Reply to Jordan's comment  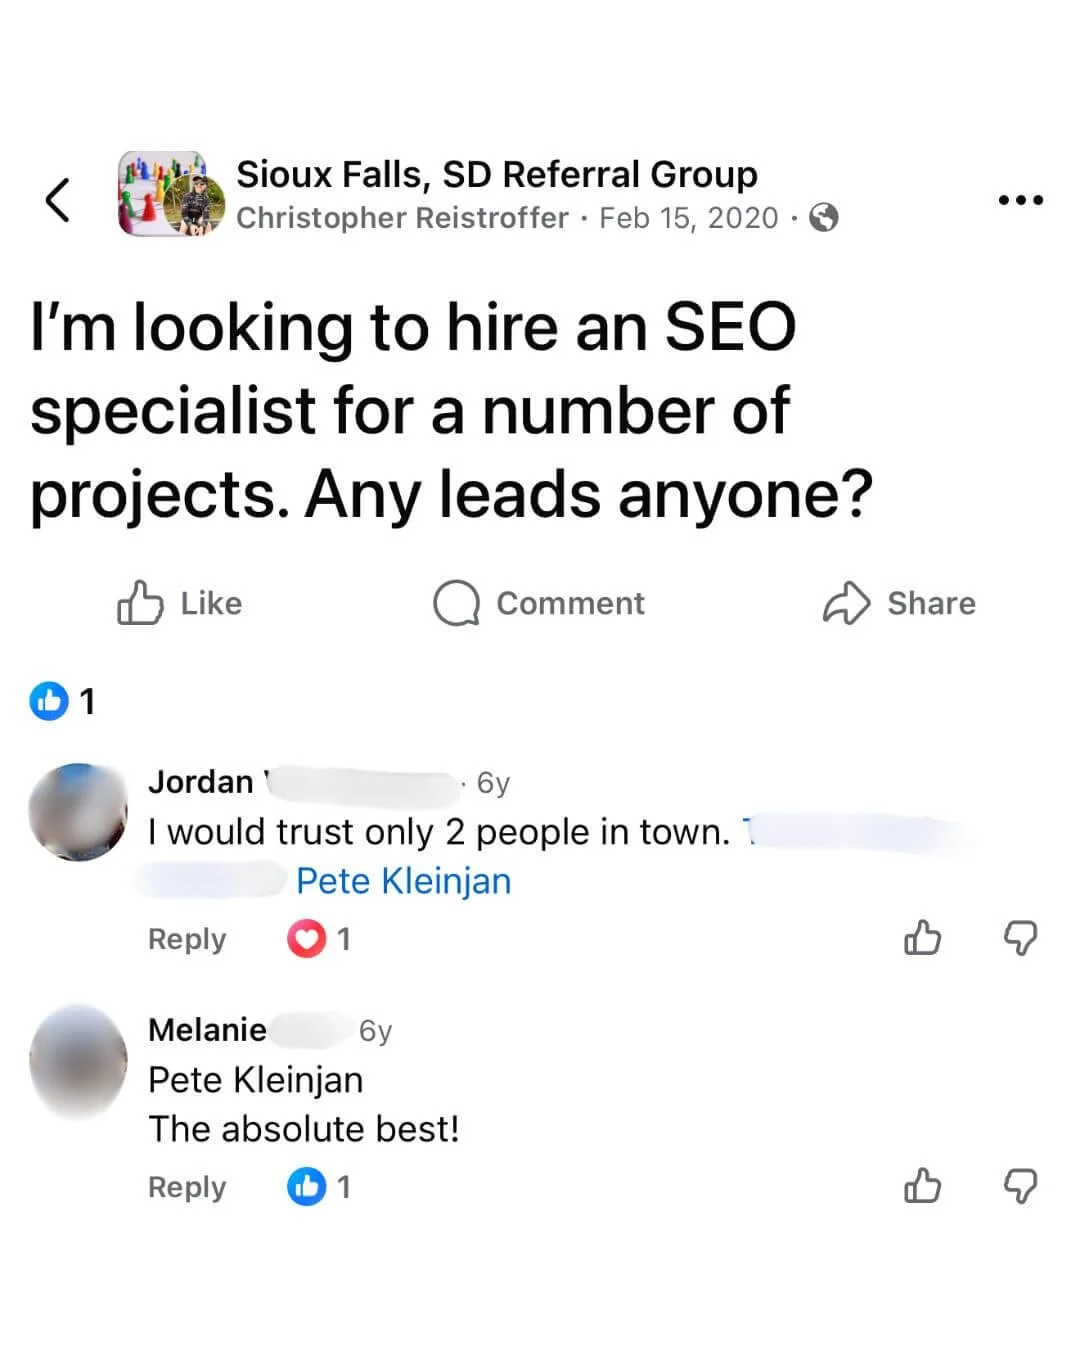click(x=187, y=939)
